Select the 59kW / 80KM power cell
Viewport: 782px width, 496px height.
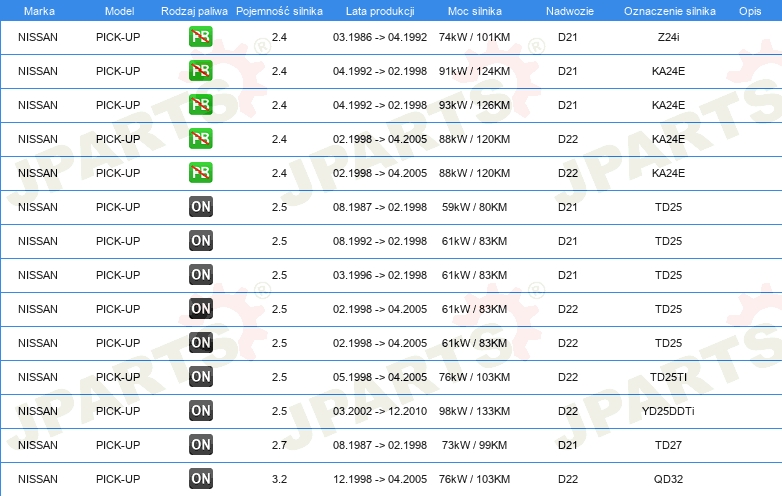pyautogui.click(x=474, y=207)
